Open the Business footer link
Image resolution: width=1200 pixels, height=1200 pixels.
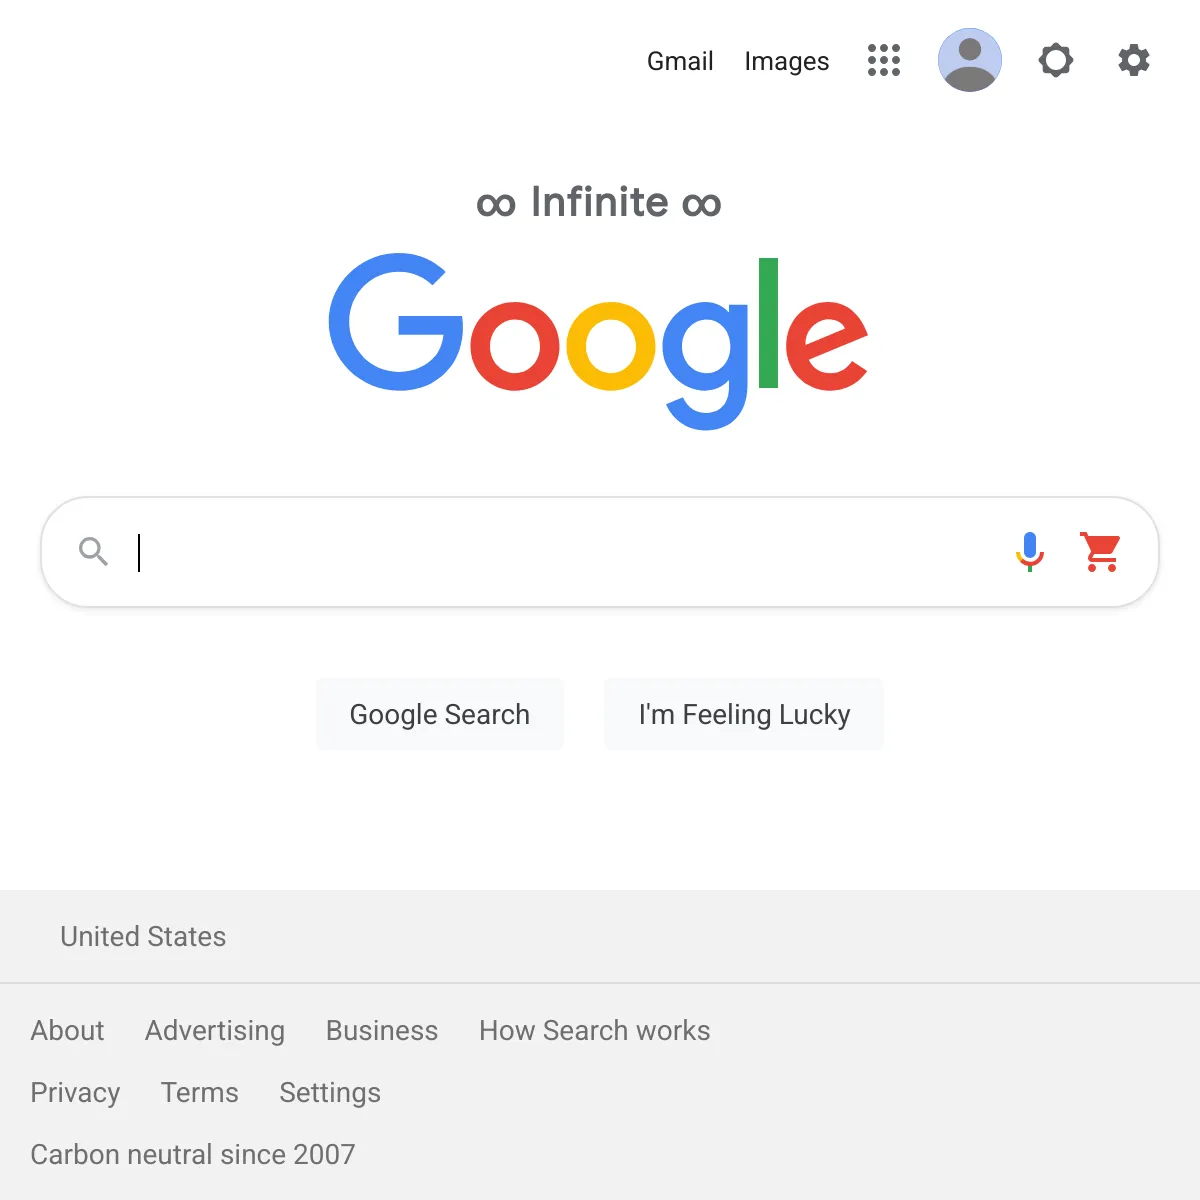[x=382, y=1030]
